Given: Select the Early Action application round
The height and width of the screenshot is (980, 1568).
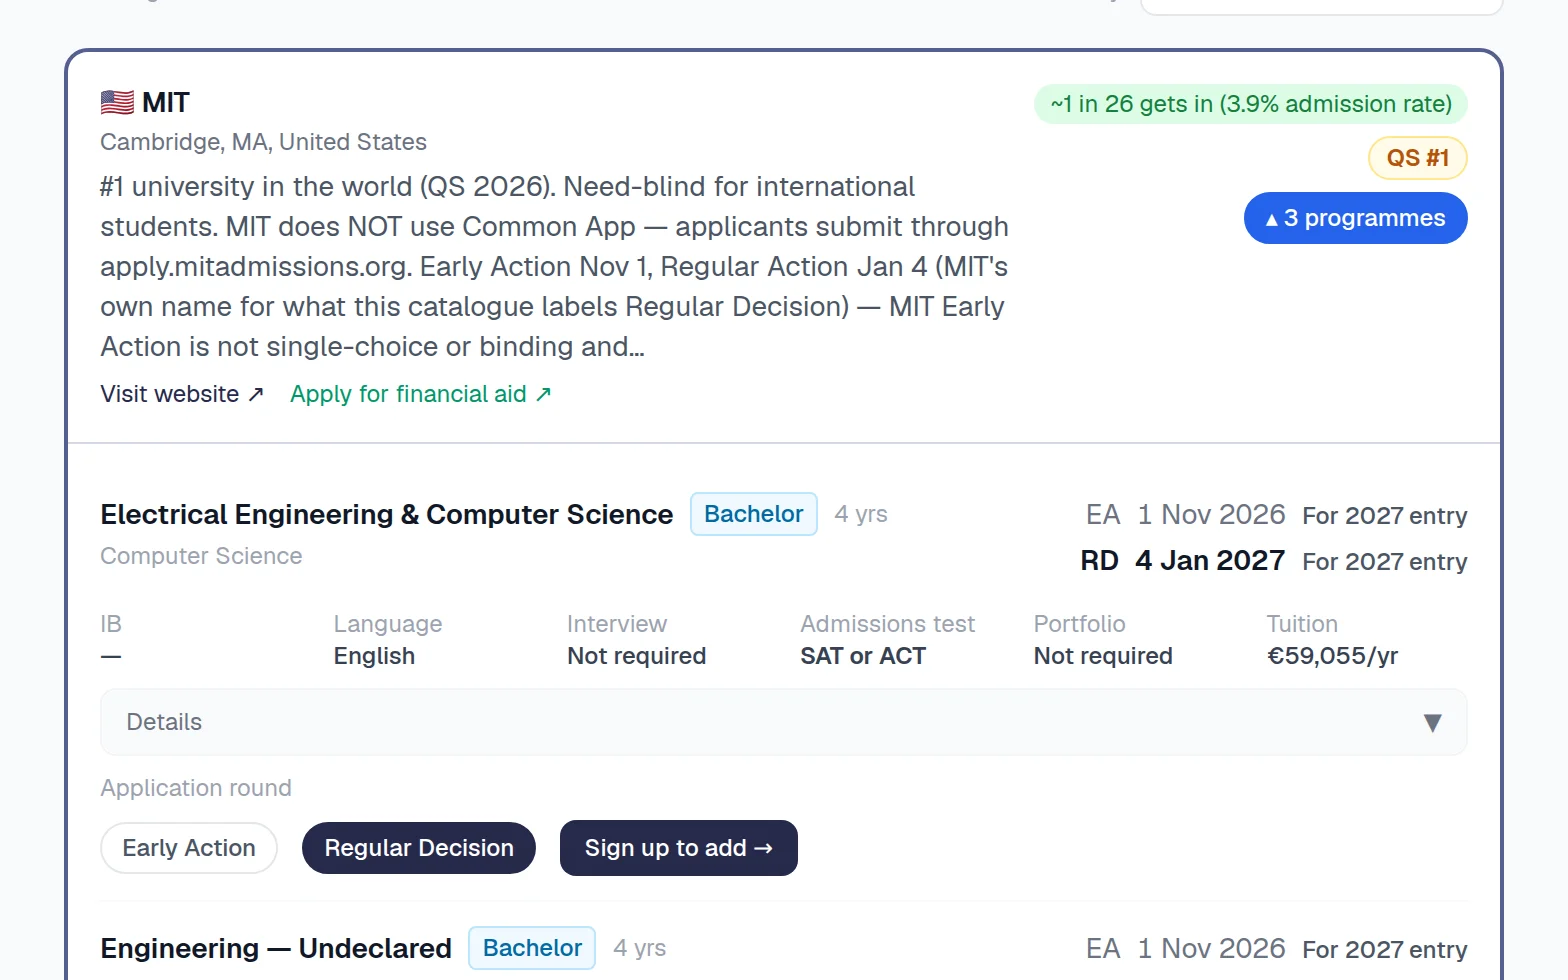Looking at the screenshot, I should point(189,848).
